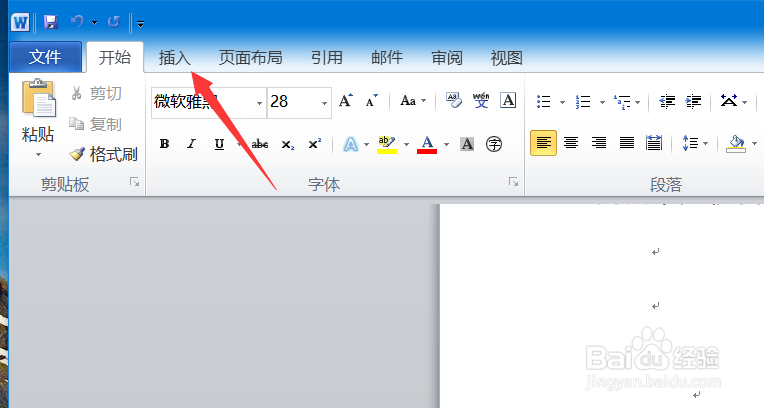Open the 剪贴板 pane launcher

pos(134,182)
